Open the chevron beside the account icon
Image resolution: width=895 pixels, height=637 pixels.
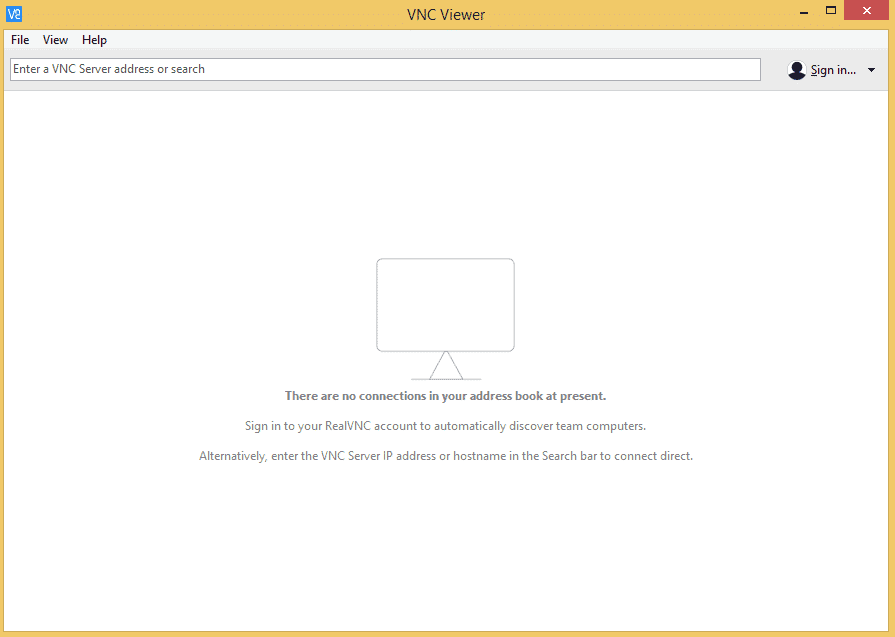(871, 69)
